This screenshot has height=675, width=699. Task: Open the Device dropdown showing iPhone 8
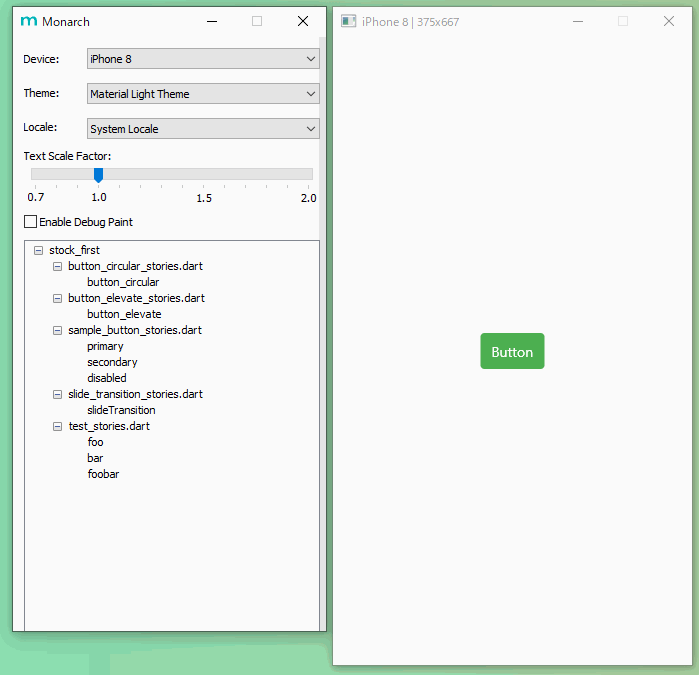coord(203,59)
